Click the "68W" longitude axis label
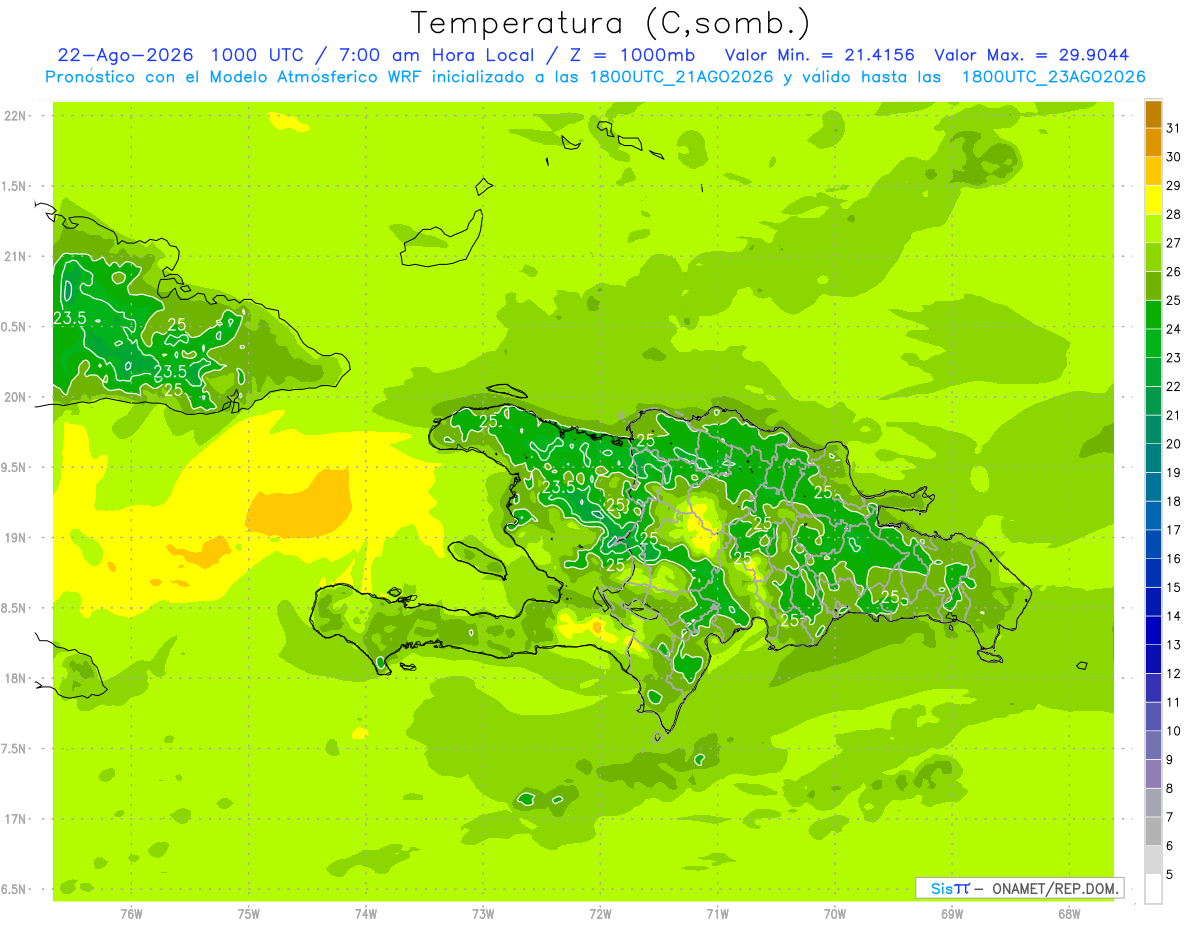Screen dimensions: 1200x927 point(1069,914)
